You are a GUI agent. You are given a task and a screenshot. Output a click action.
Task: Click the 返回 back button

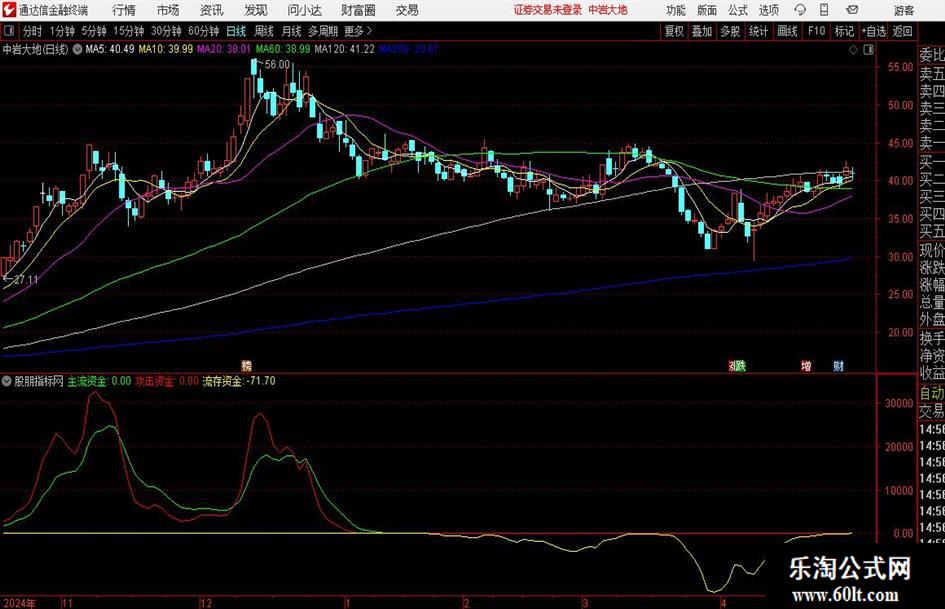tap(903, 31)
